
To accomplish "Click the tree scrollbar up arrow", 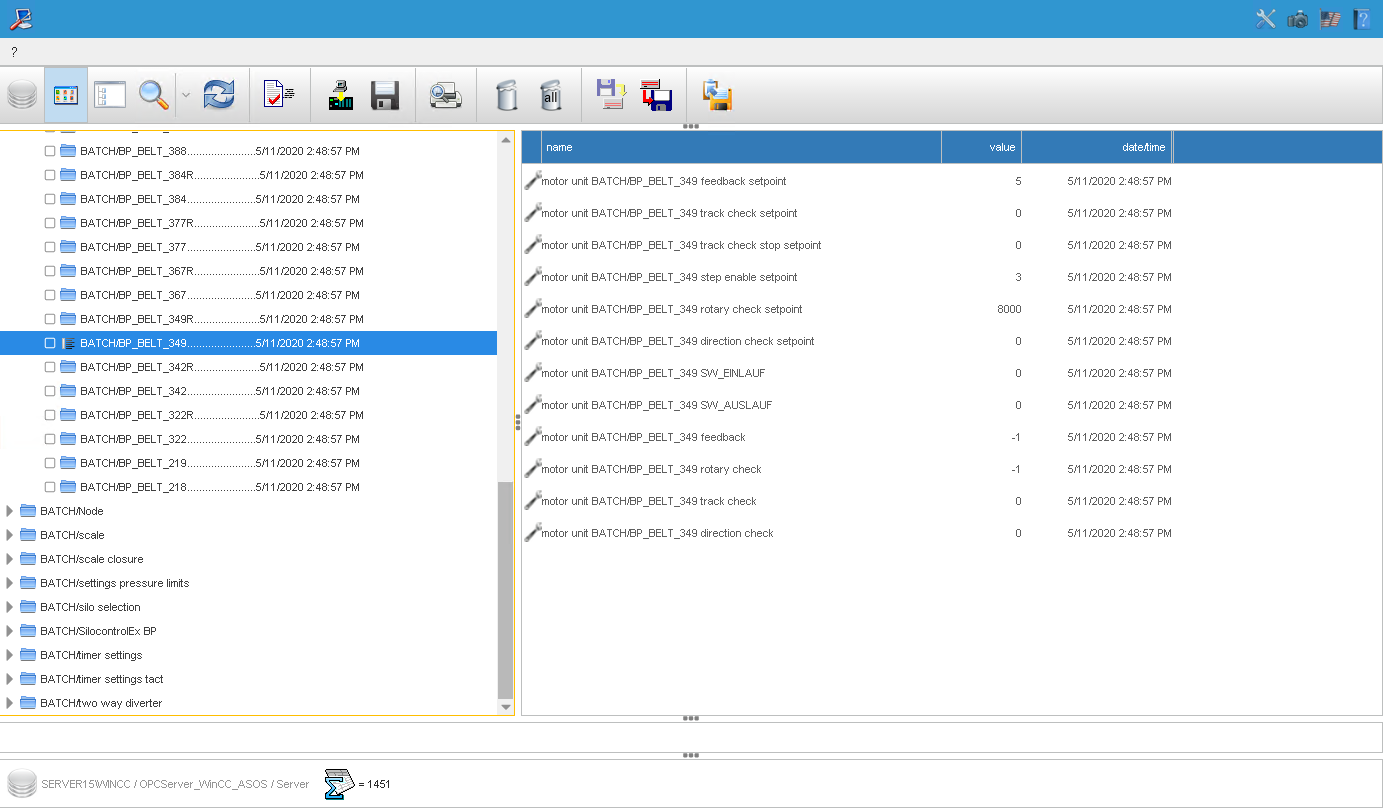I will 505,139.
